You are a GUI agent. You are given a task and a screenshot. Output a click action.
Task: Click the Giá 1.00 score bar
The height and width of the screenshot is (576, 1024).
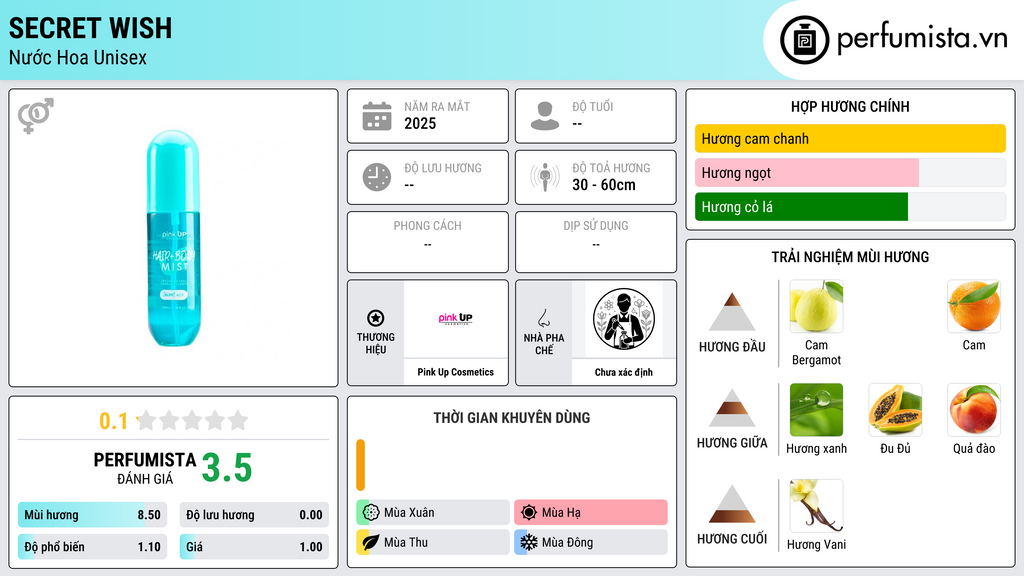254,547
